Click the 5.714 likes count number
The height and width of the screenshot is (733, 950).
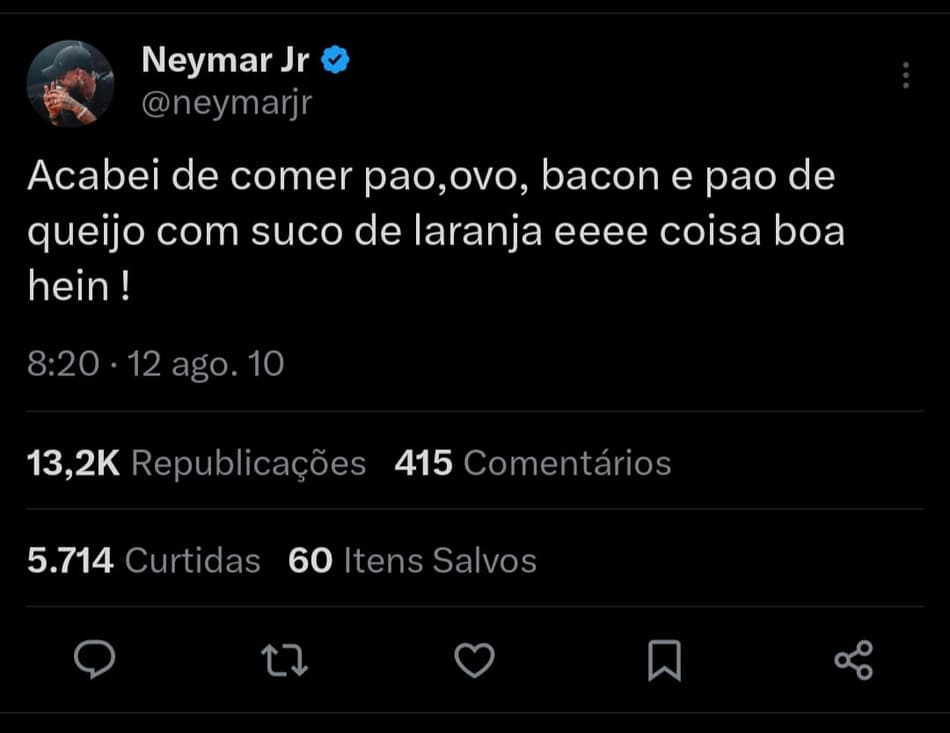point(70,561)
